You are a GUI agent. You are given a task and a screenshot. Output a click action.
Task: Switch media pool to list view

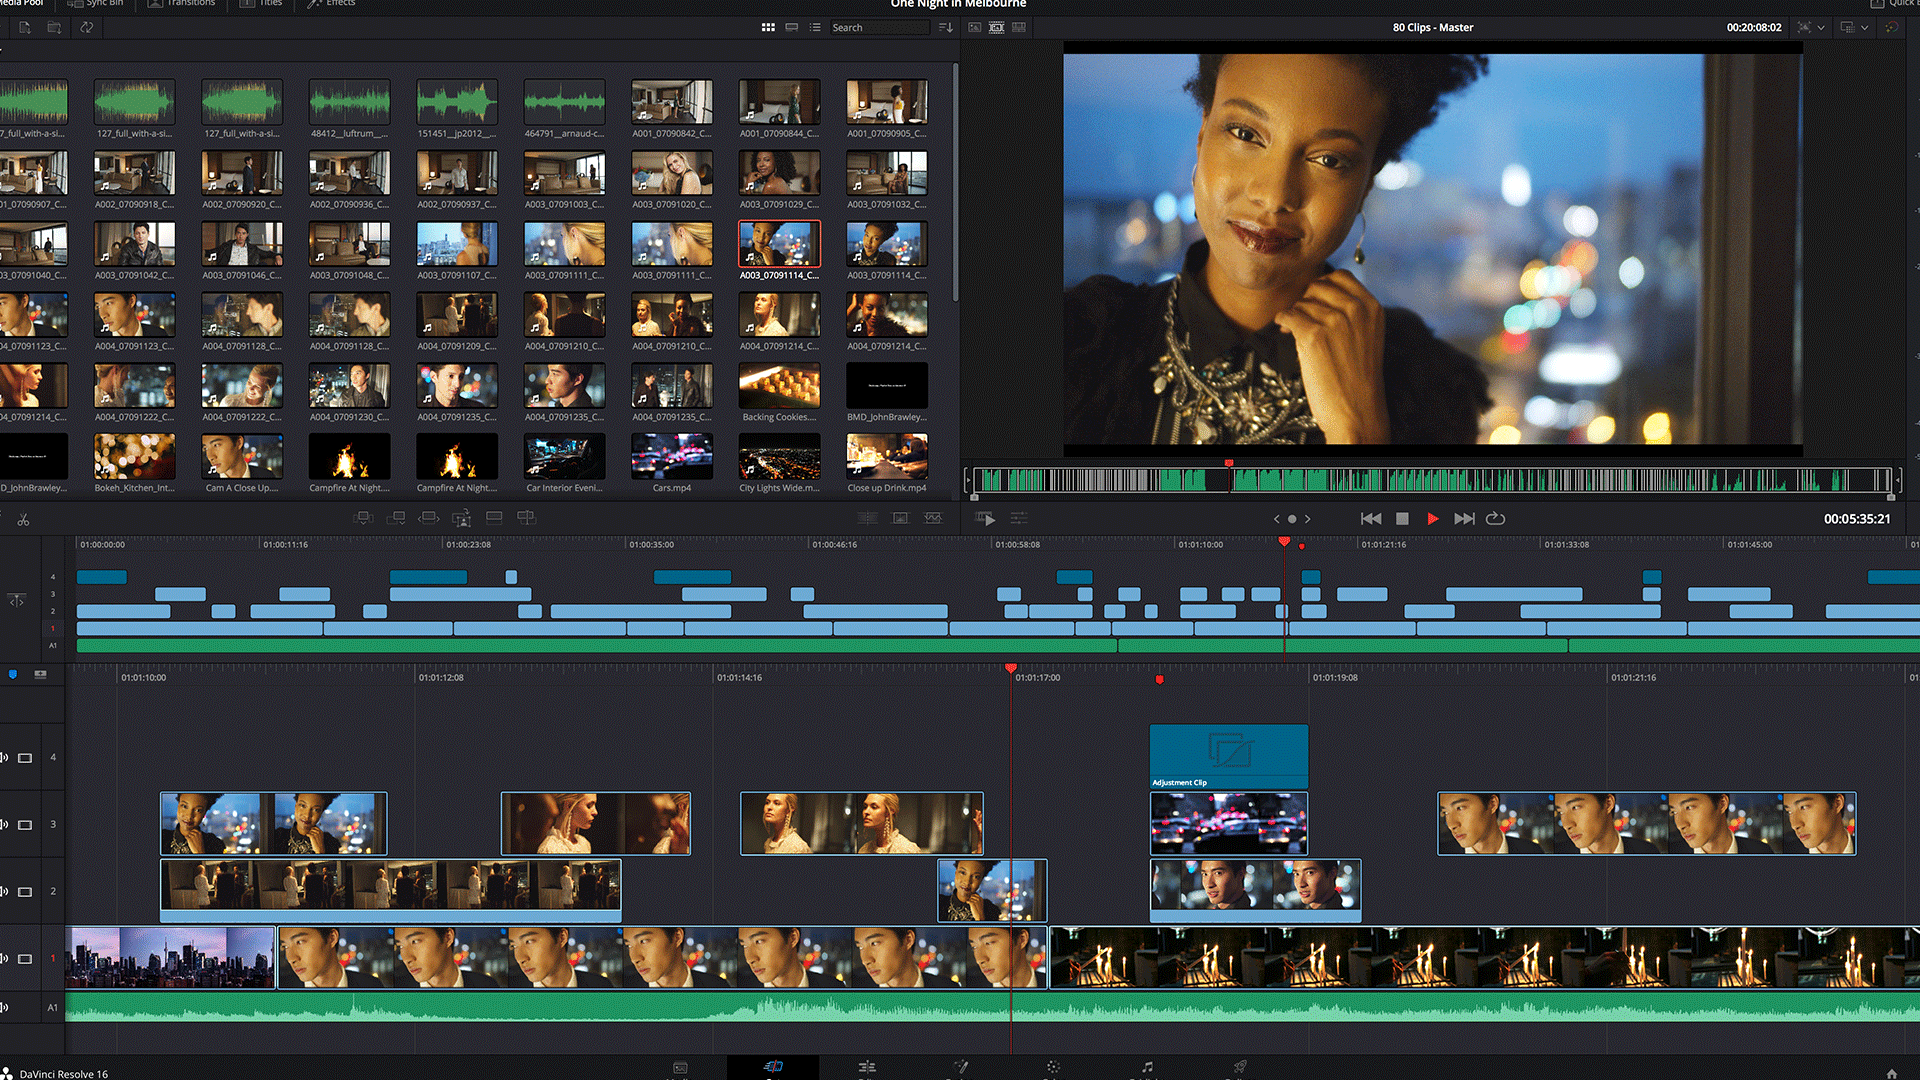[815, 28]
